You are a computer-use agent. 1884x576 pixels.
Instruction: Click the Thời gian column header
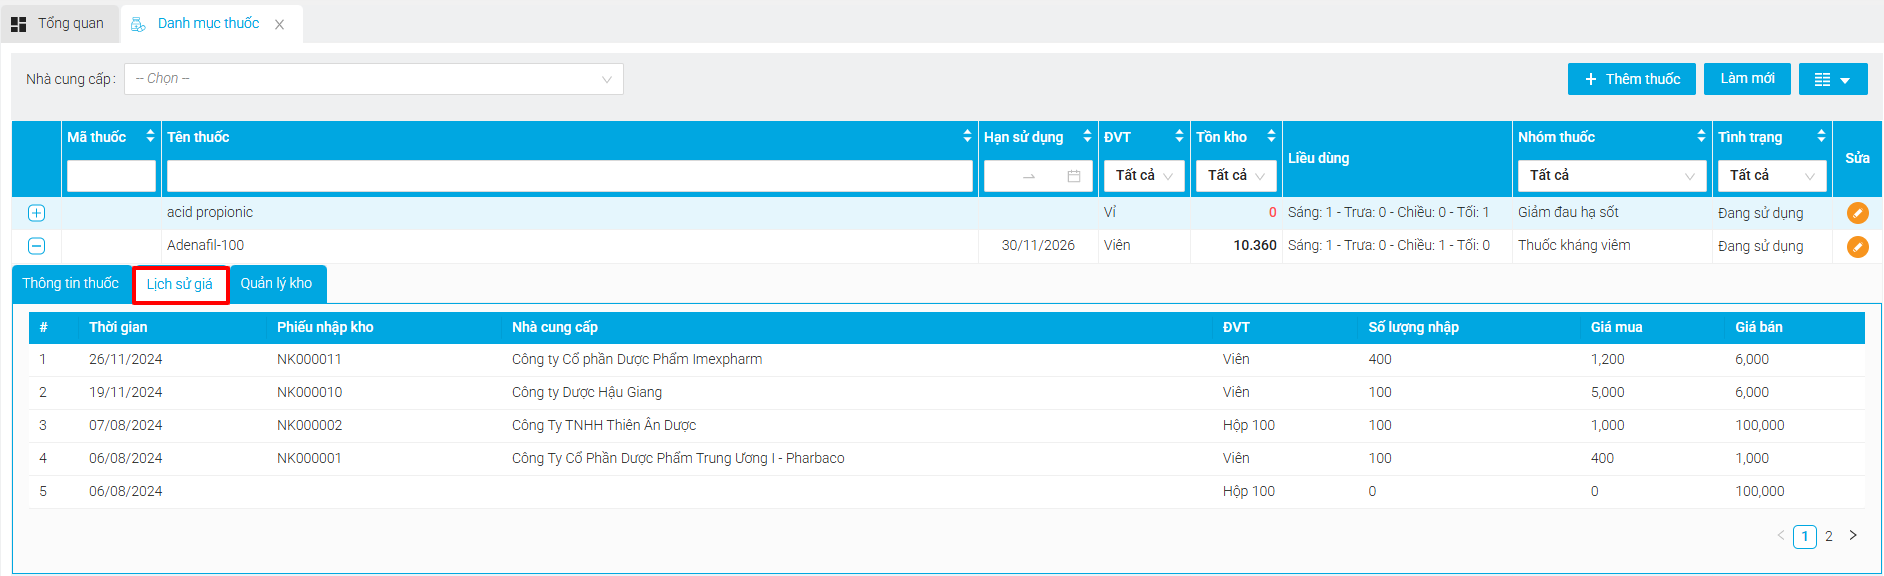click(118, 327)
